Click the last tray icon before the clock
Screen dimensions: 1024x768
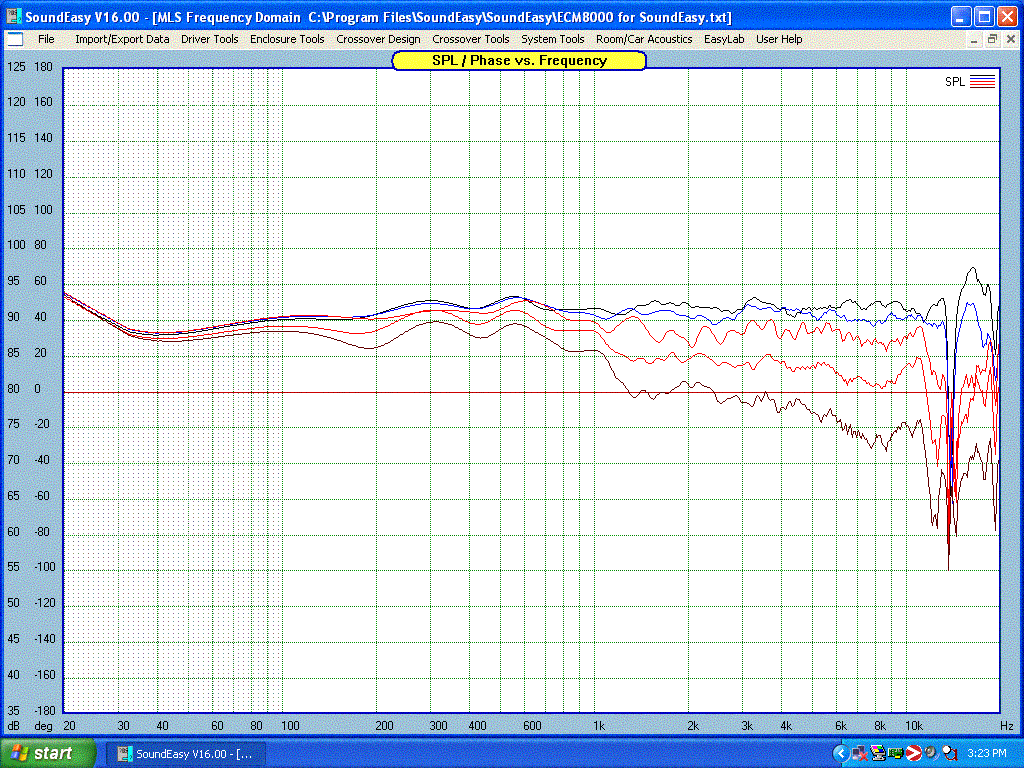[950, 754]
